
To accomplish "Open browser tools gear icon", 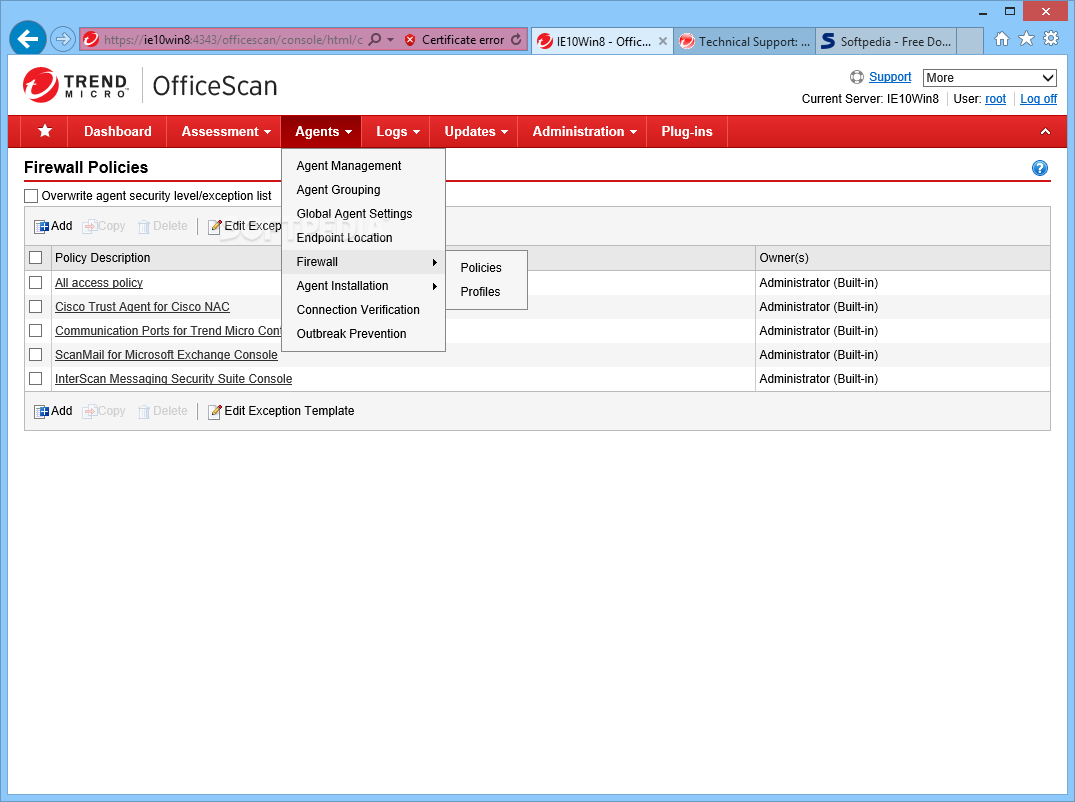I will point(1050,39).
